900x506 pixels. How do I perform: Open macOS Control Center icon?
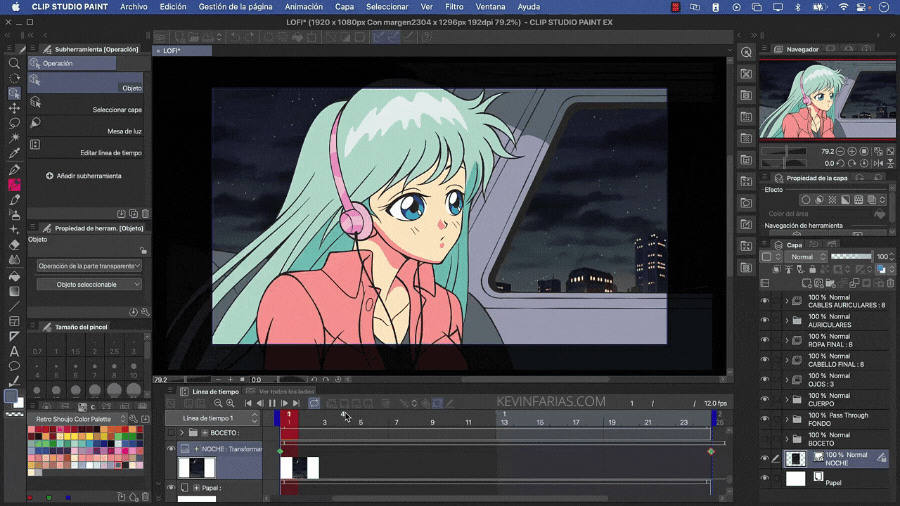coord(862,7)
